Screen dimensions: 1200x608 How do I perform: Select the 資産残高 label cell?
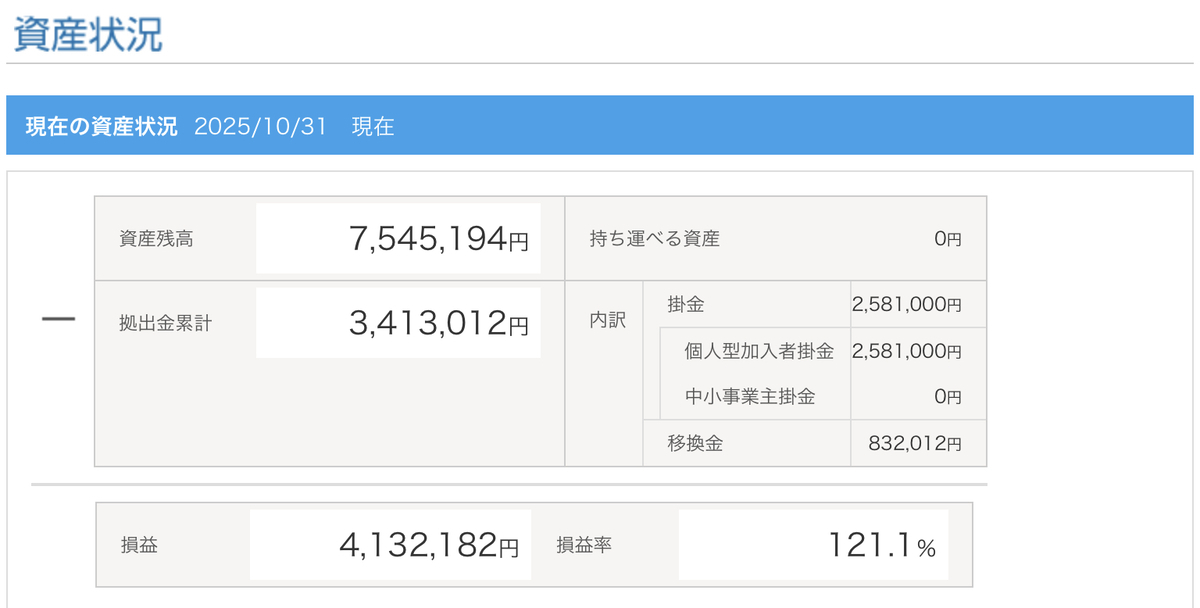[156, 239]
